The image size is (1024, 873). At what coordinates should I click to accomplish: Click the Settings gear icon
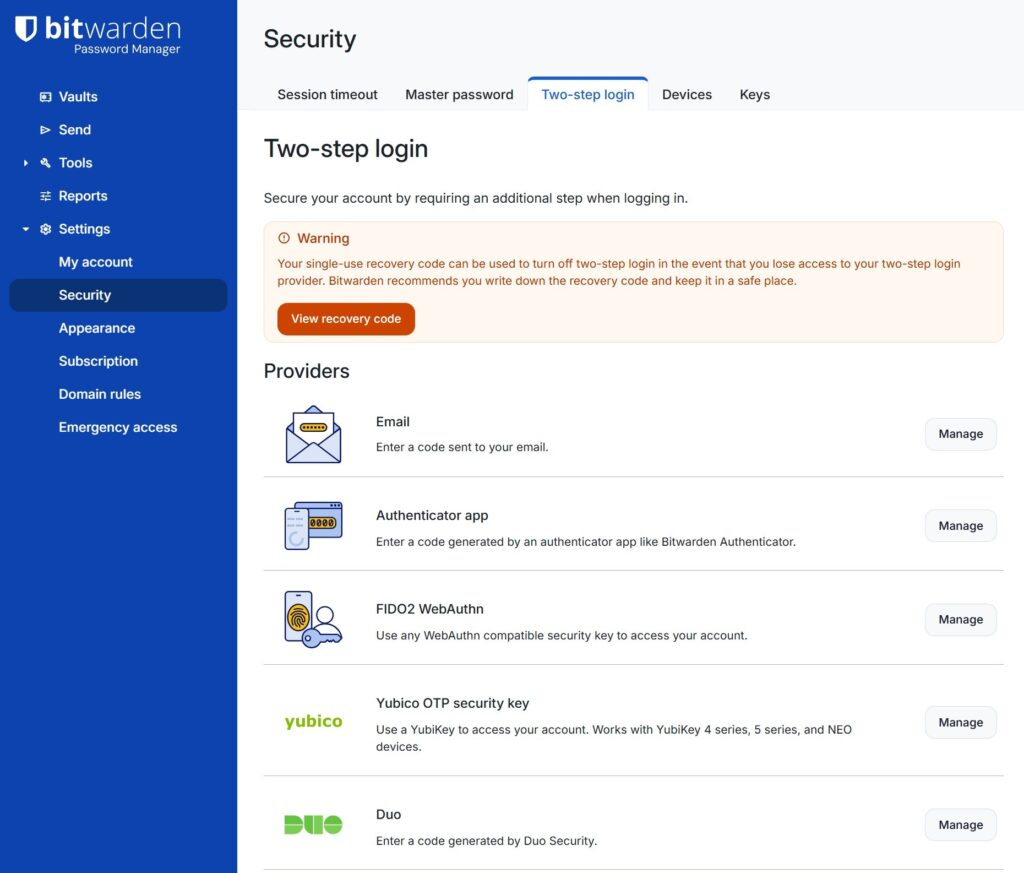coord(45,229)
